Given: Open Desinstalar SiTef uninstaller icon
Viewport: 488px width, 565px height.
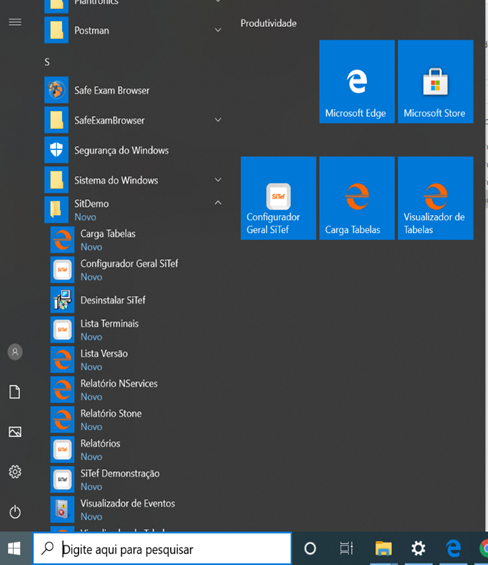Looking at the screenshot, I should coord(62,300).
